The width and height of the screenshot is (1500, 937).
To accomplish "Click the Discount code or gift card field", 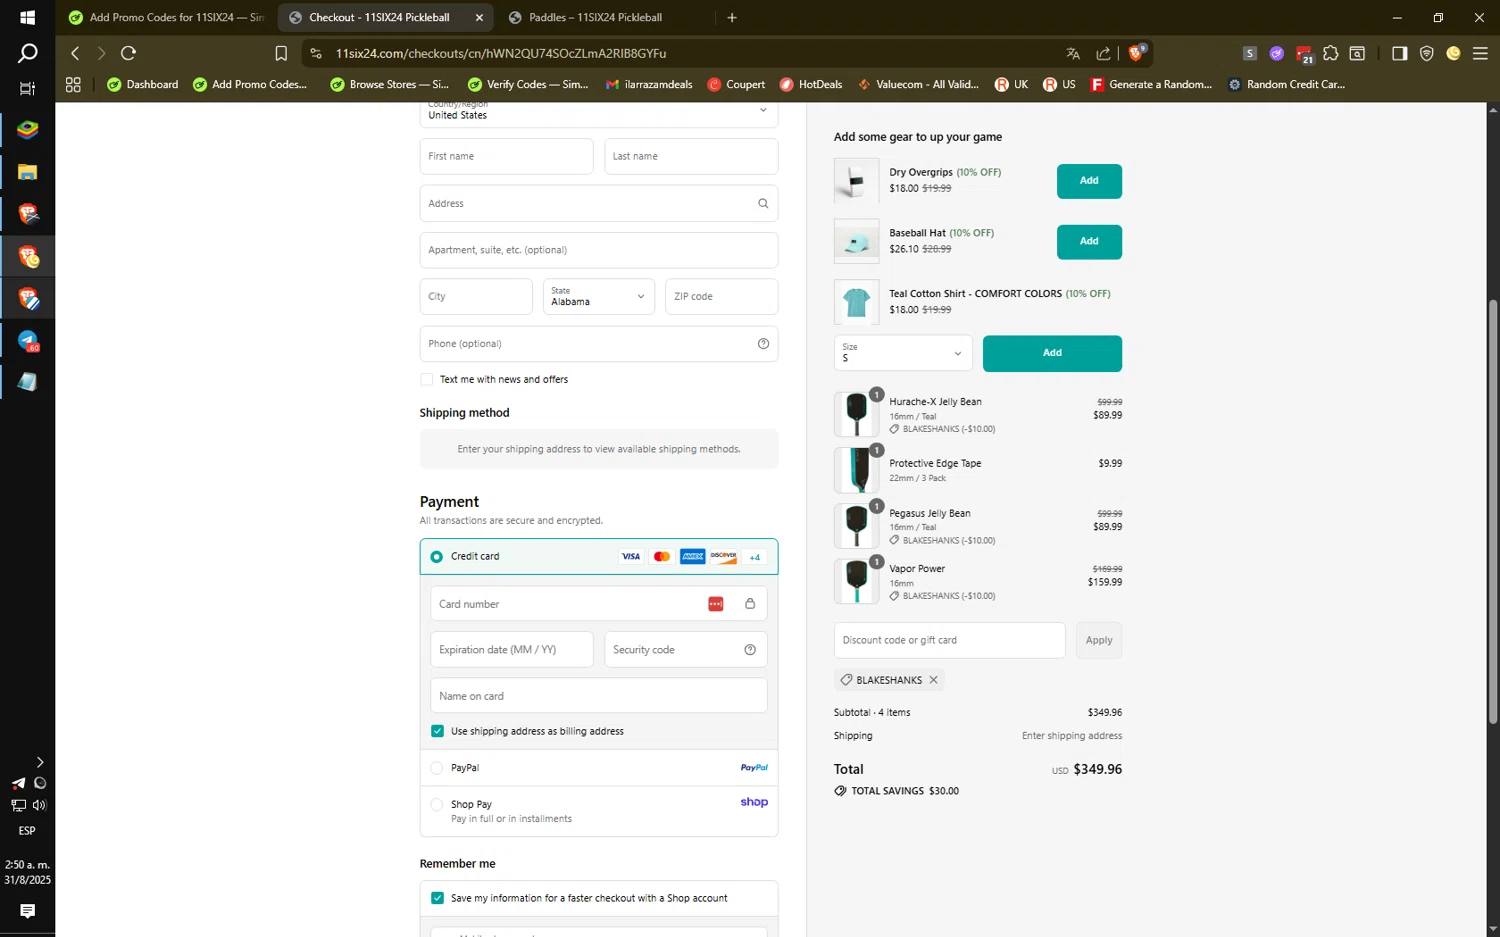I will tap(949, 641).
